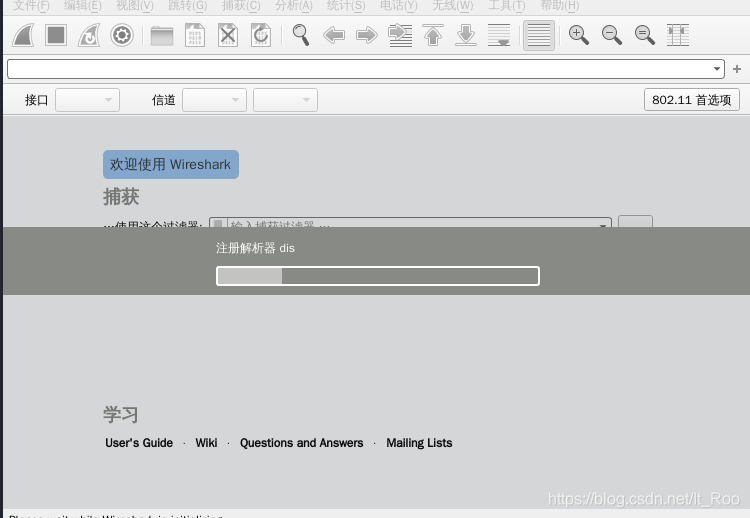Viewport: 750px width, 518px height.
Task: Open 无线(W) menu
Action: coord(452,5)
